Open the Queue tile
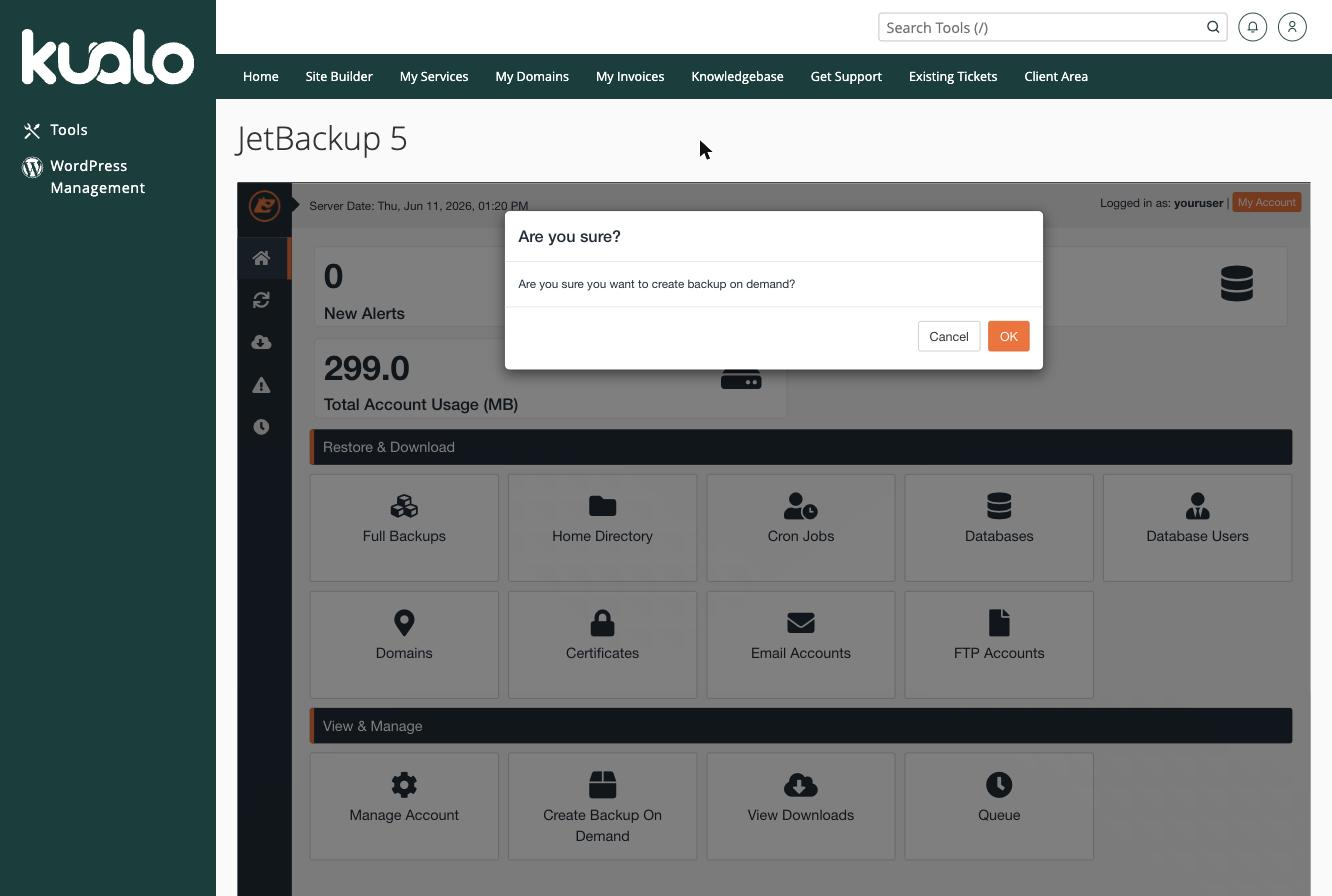Image resolution: width=1332 pixels, height=896 pixels. pos(999,806)
